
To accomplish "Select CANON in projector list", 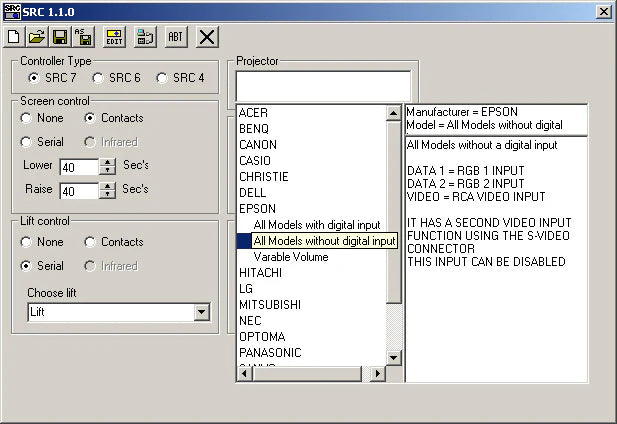I will [x=258, y=145].
